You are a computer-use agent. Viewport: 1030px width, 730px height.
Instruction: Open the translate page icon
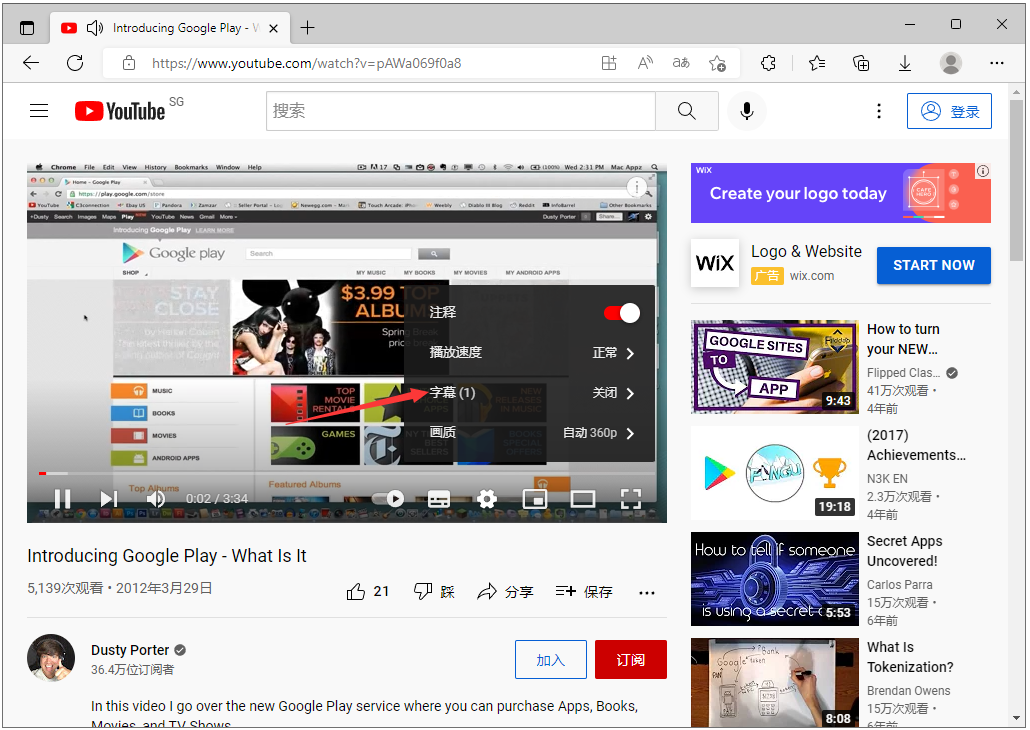[681, 63]
